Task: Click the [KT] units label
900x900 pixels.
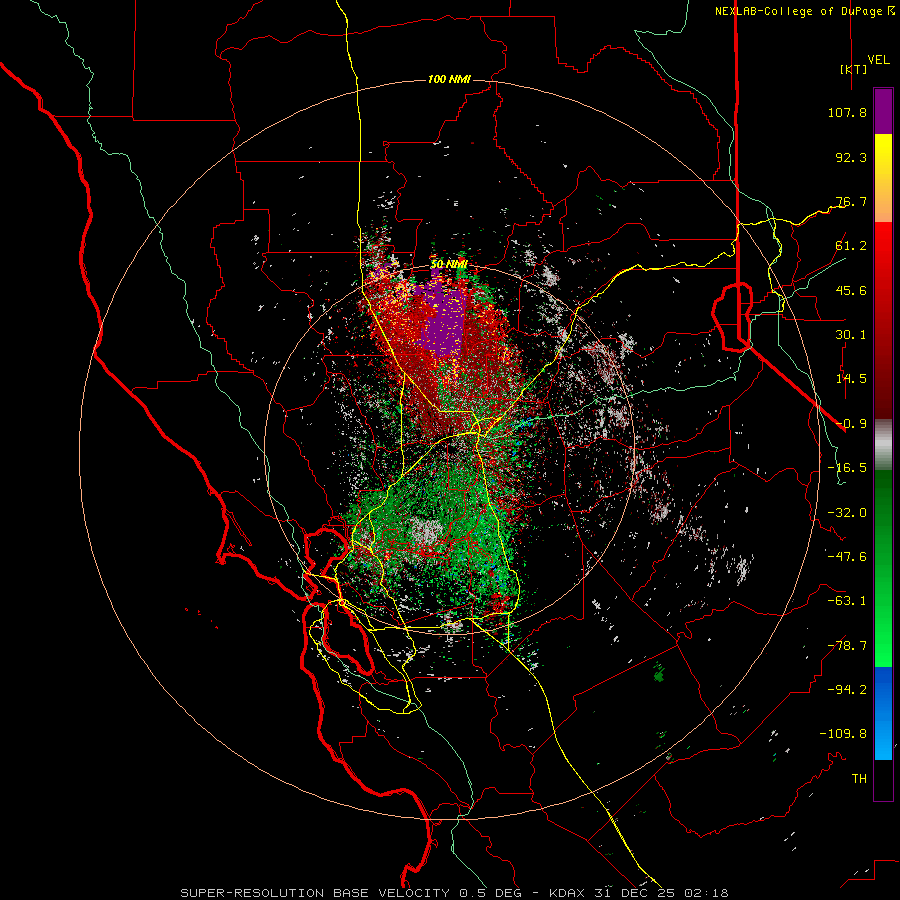Action: click(x=853, y=69)
